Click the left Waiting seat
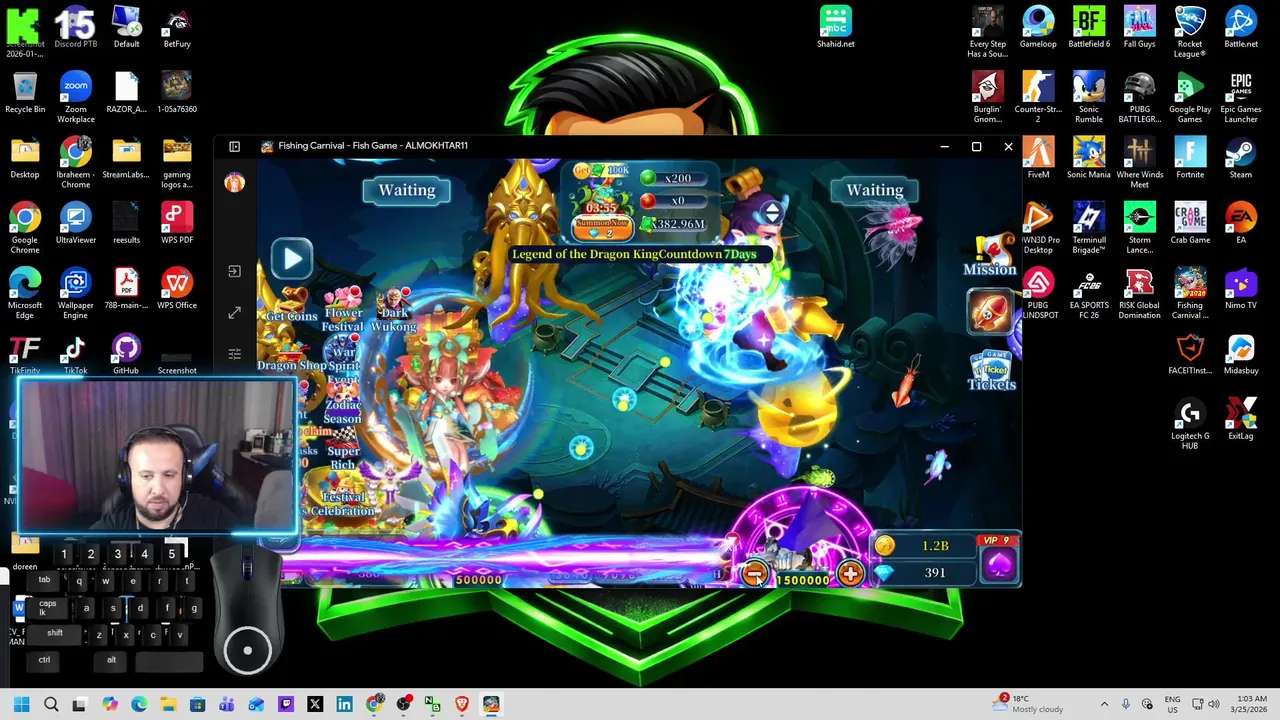Screen dimensions: 1280x720 click(406, 190)
